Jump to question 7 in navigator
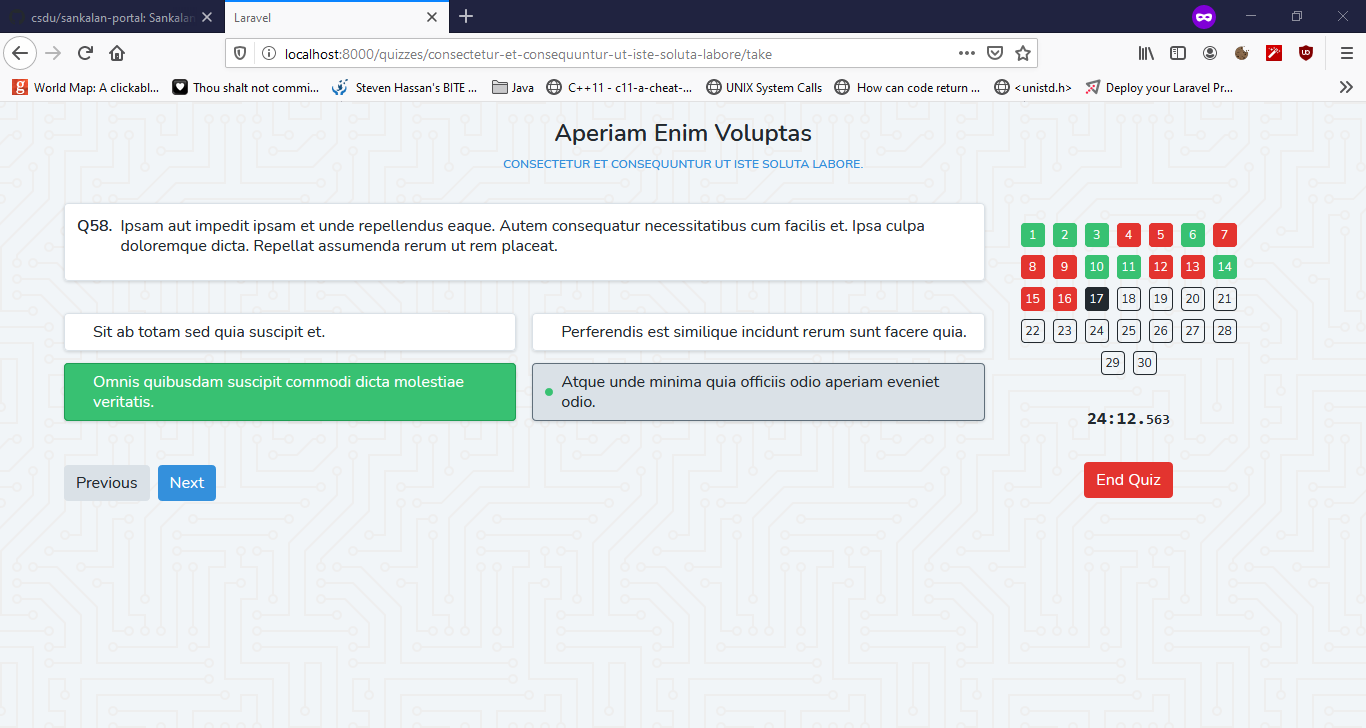 coord(1225,236)
